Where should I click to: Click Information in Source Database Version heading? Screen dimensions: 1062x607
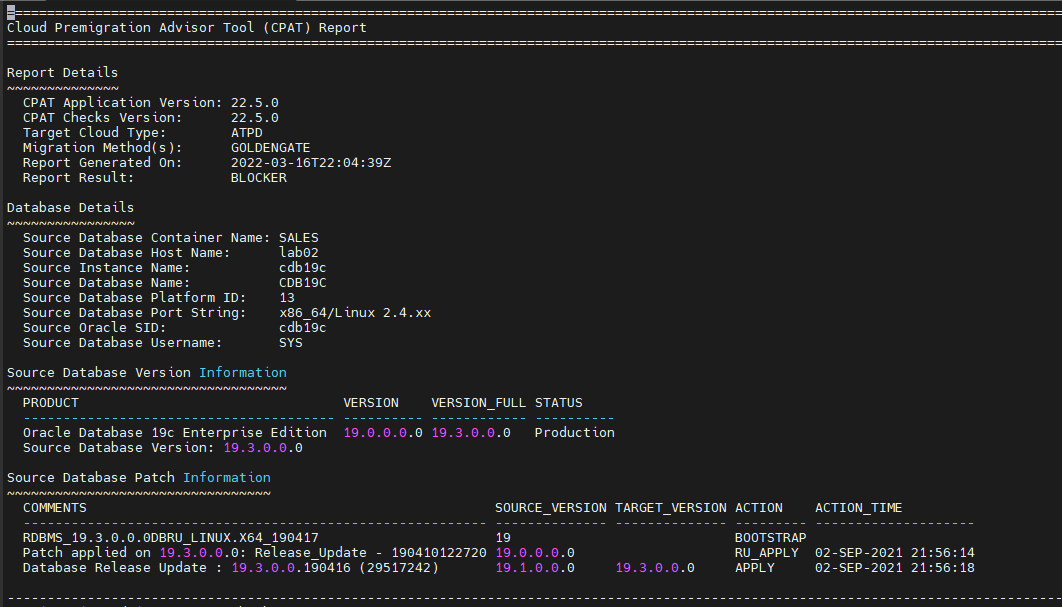pos(242,372)
